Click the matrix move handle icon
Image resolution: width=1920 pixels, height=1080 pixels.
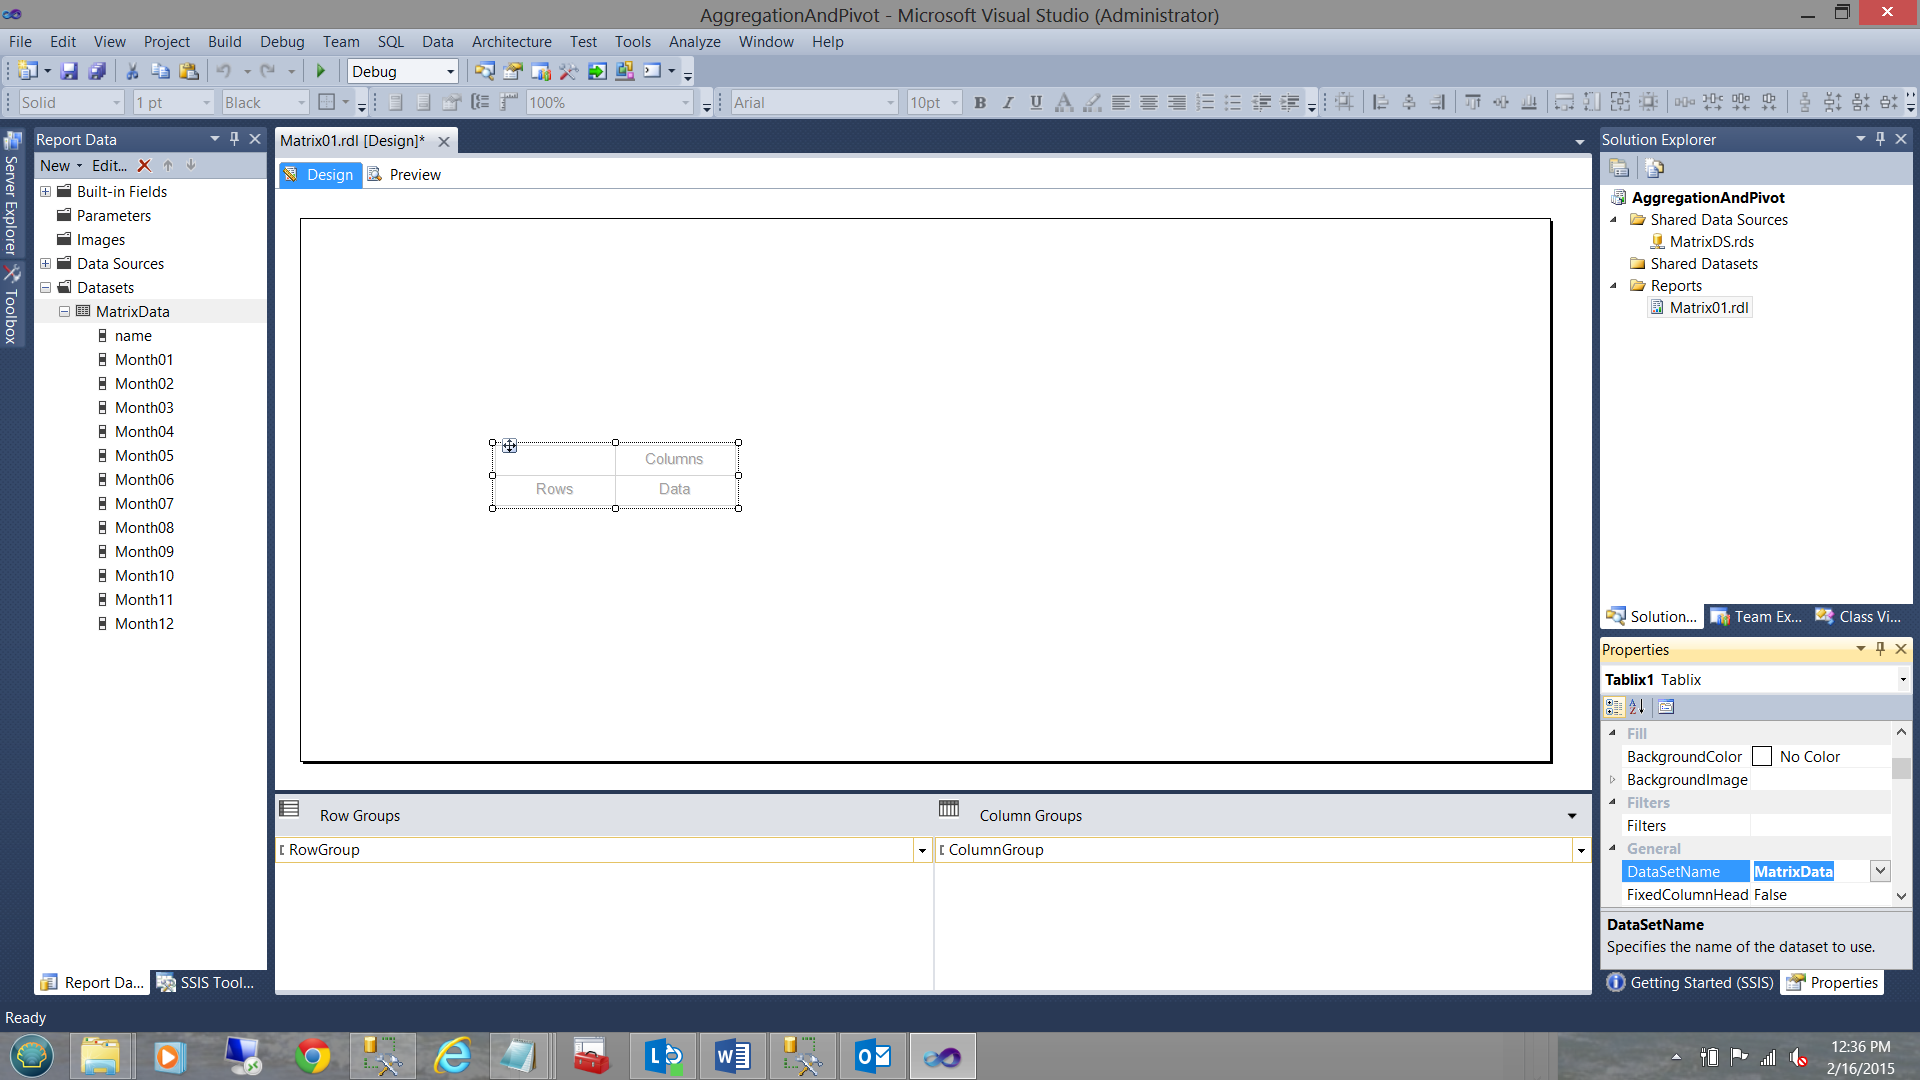coord(509,446)
